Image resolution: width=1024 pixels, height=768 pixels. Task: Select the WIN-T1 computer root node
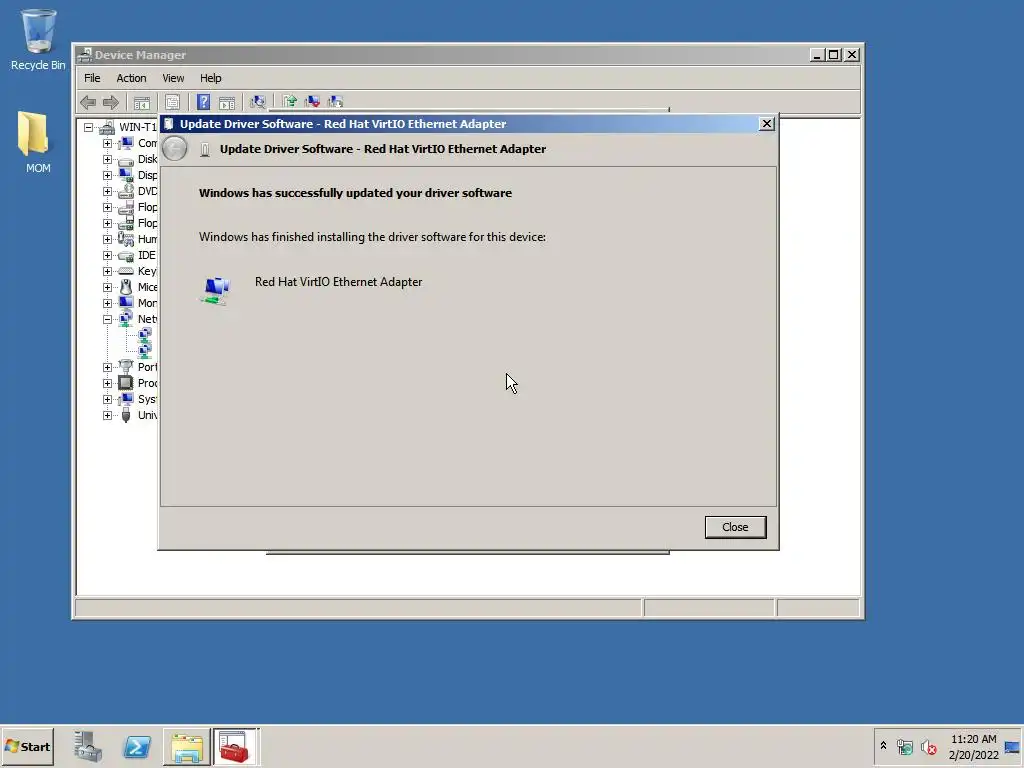click(x=137, y=127)
